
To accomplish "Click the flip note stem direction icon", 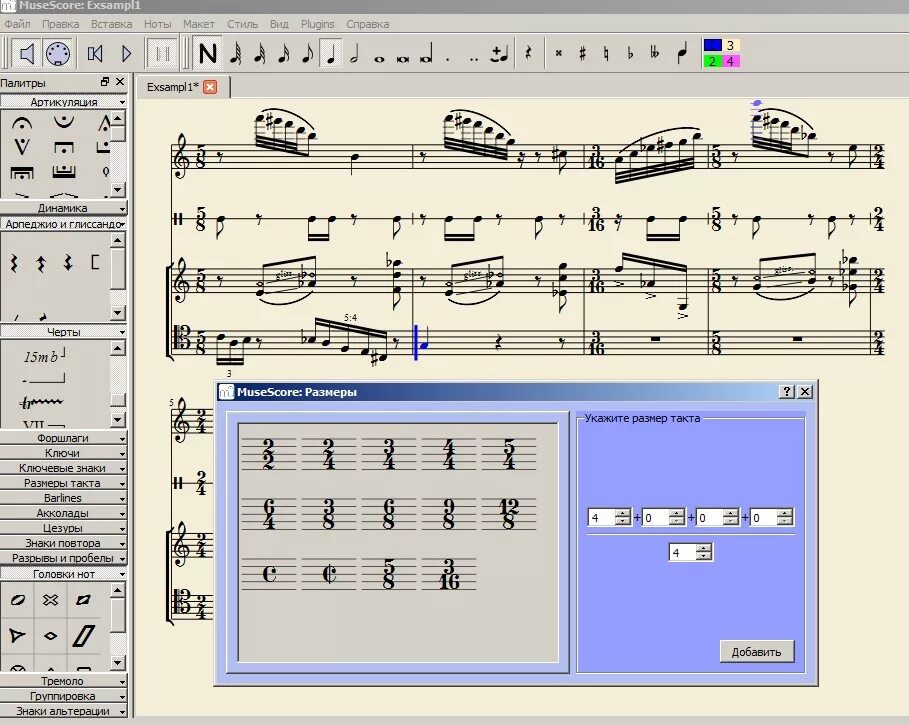I will click(683, 52).
